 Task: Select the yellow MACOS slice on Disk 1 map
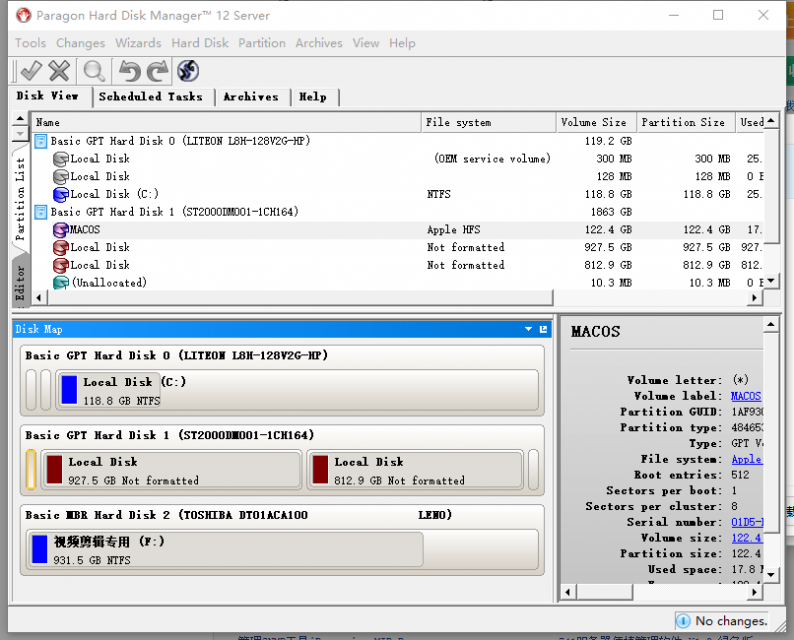(x=31, y=469)
